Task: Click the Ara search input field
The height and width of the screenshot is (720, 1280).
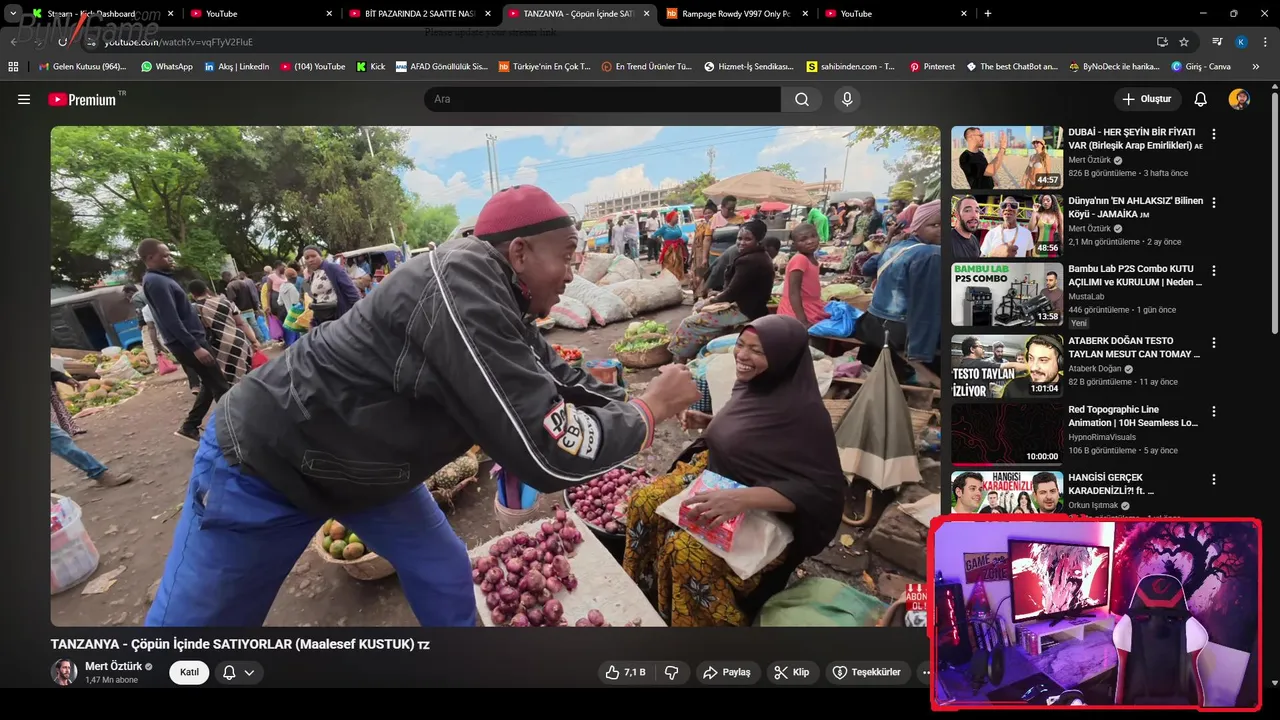Action: coord(602,99)
